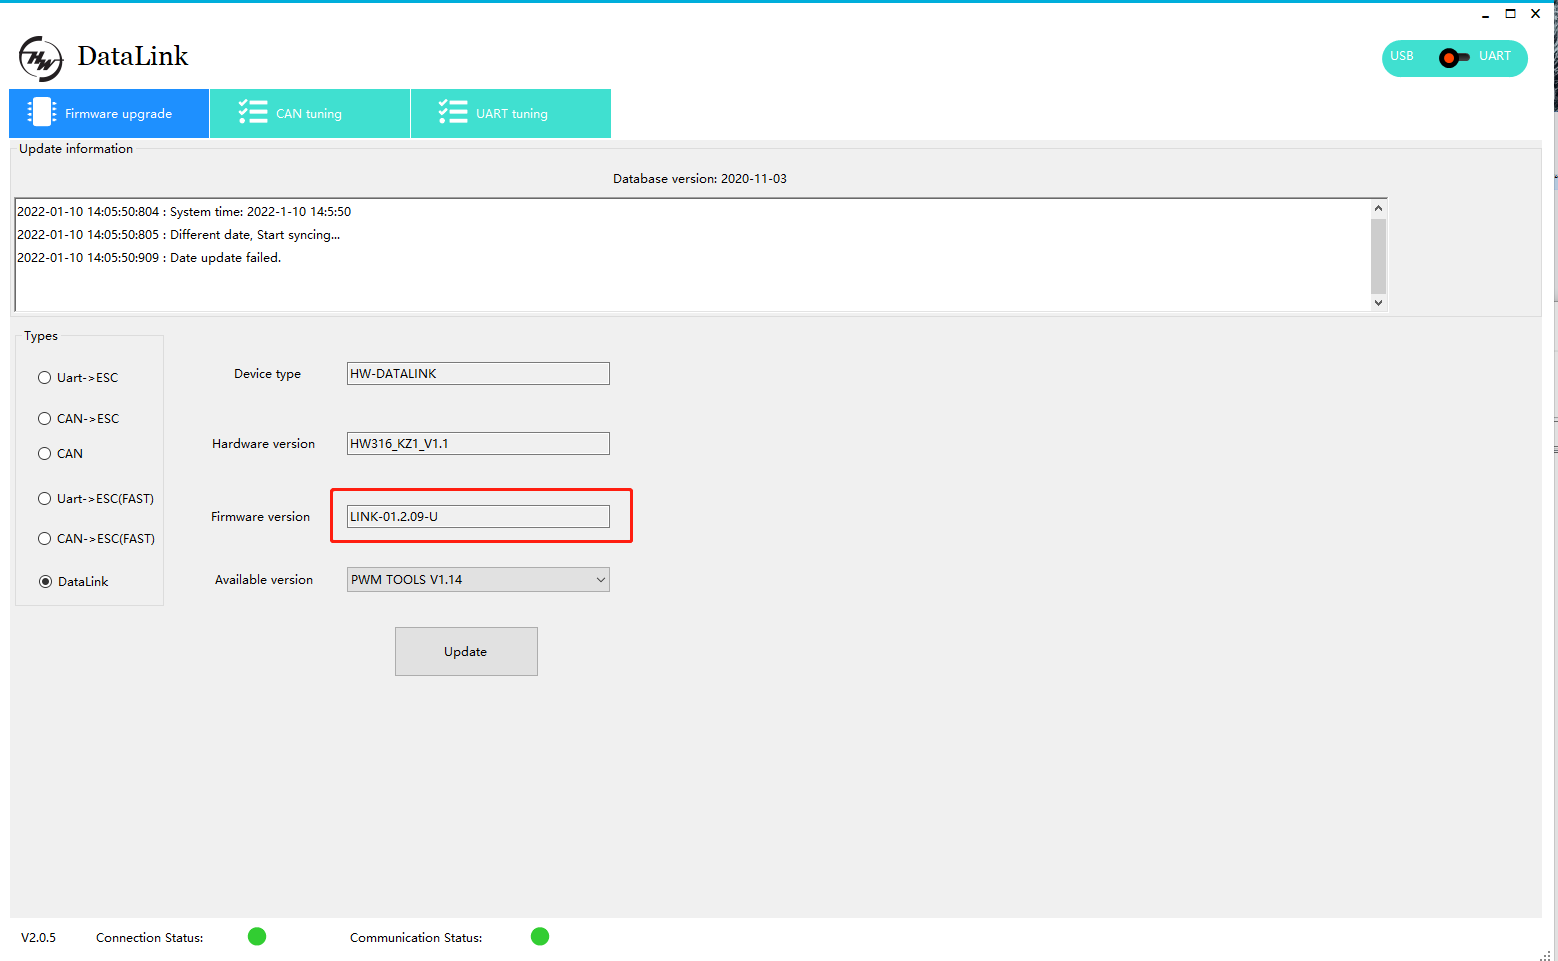Click the HW DataLink logo icon
The height and width of the screenshot is (961, 1558).
click(x=40, y=58)
